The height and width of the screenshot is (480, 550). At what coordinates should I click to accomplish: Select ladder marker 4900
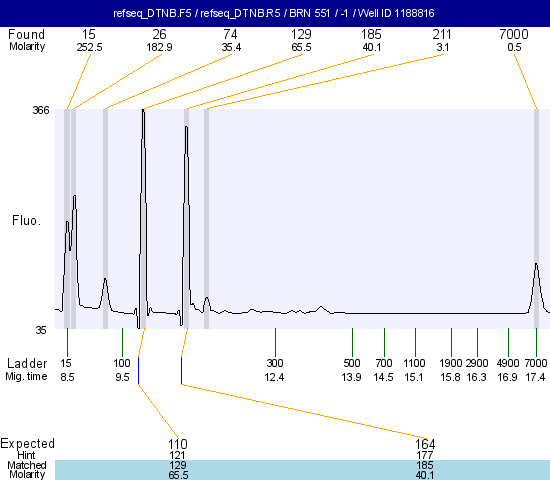click(508, 363)
